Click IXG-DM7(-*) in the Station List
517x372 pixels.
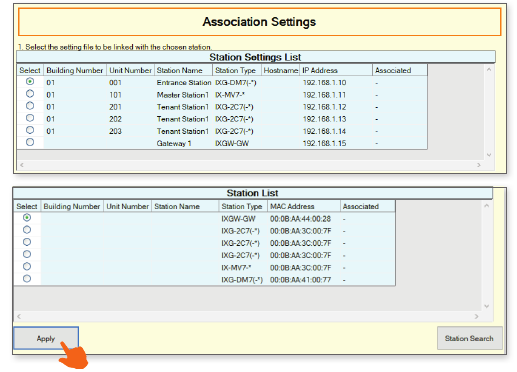(242, 280)
